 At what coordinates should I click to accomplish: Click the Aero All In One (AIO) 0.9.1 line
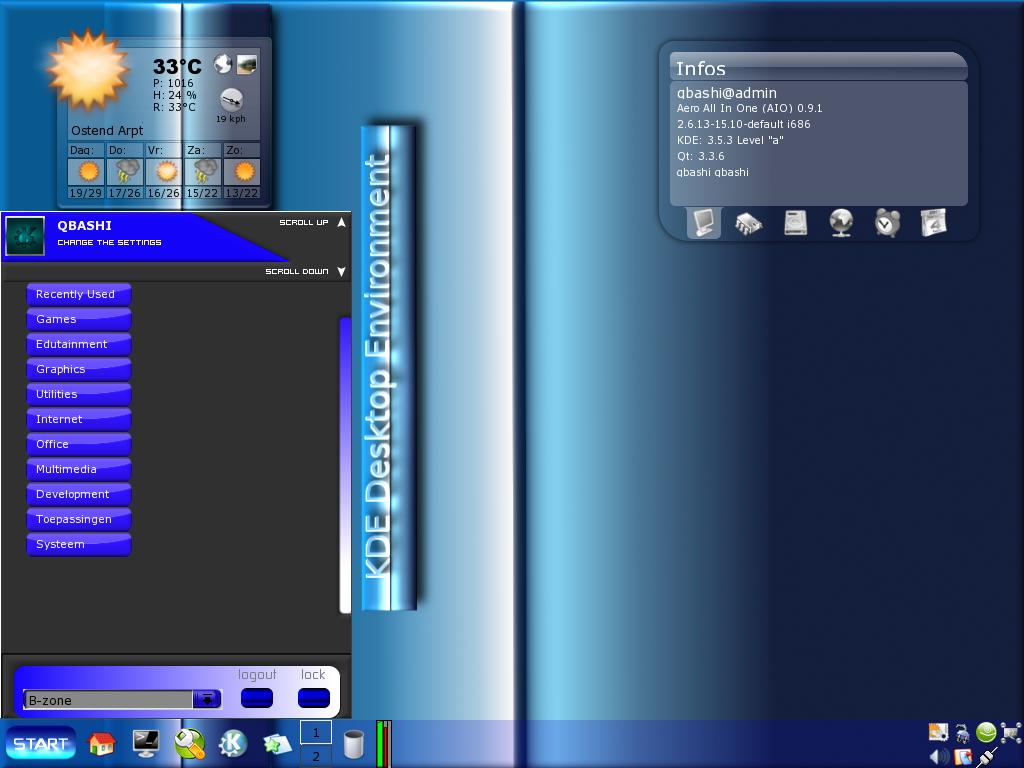point(749,108)
